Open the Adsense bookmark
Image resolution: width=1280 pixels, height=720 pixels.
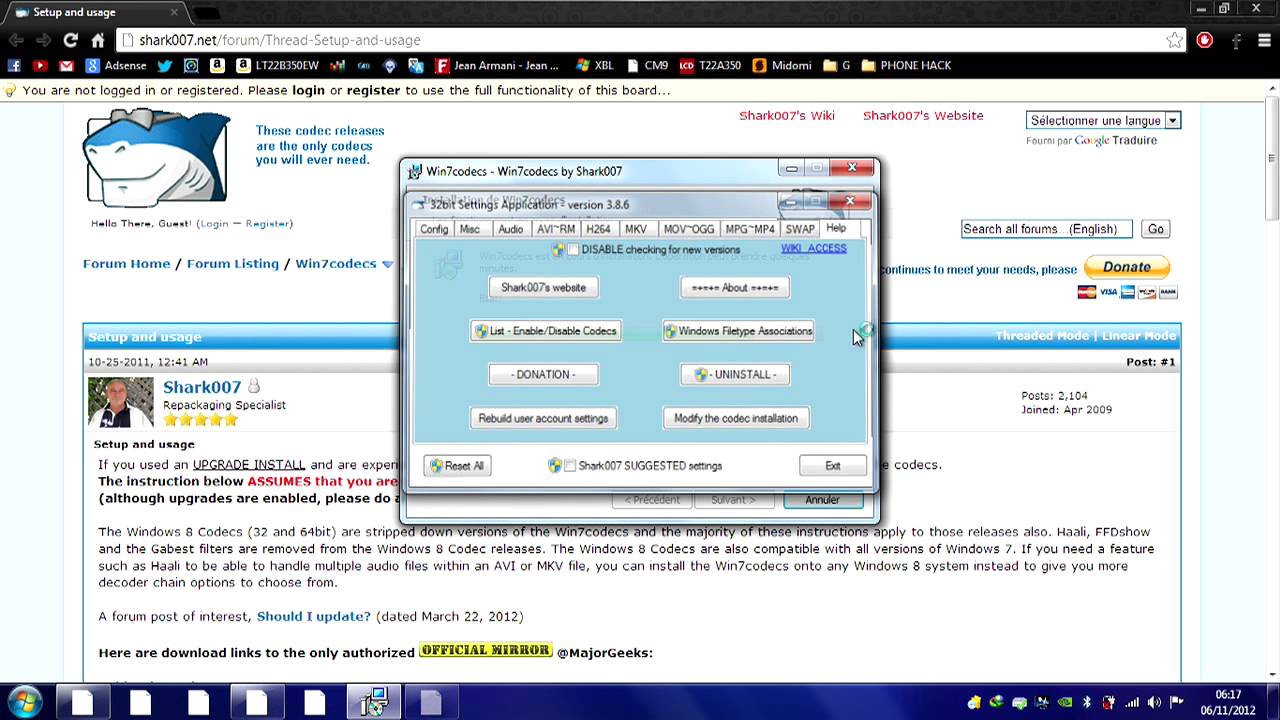[x=116, y=65]
